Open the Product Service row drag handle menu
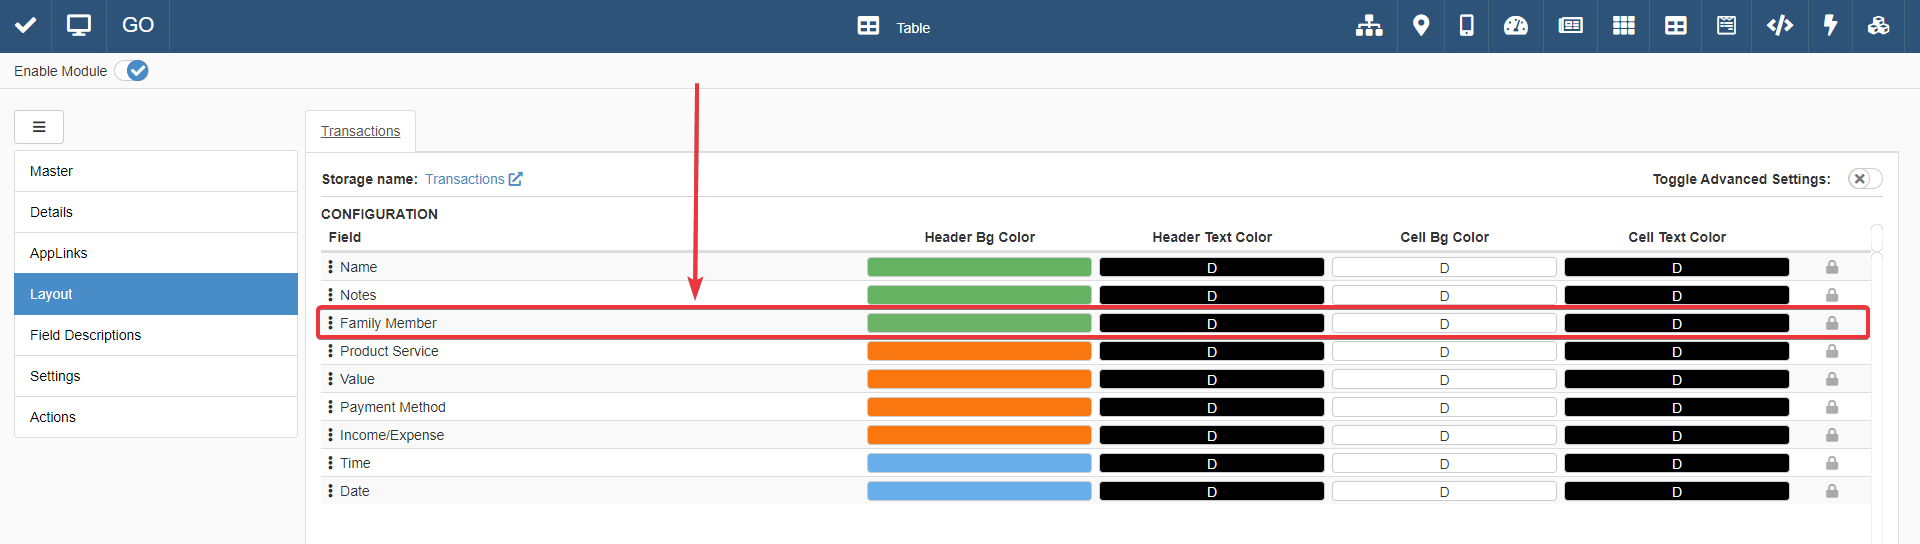This screenshot has height=544, width=1920. click(x=330, y=351)
